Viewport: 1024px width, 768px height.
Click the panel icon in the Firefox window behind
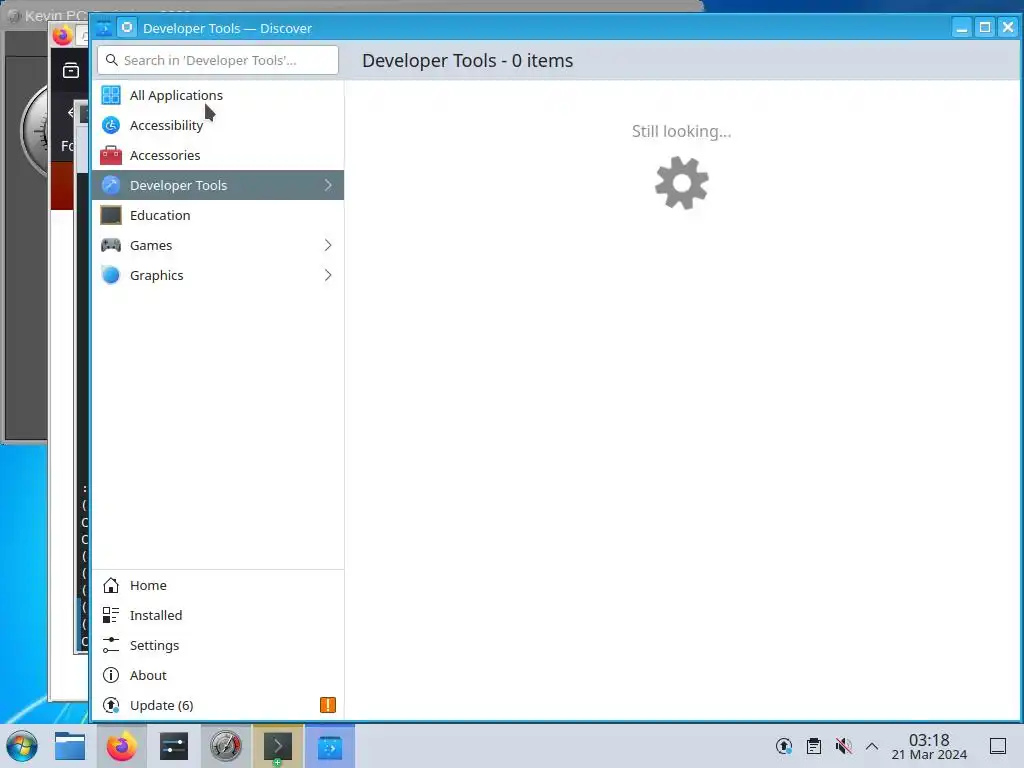pos(71,71)
